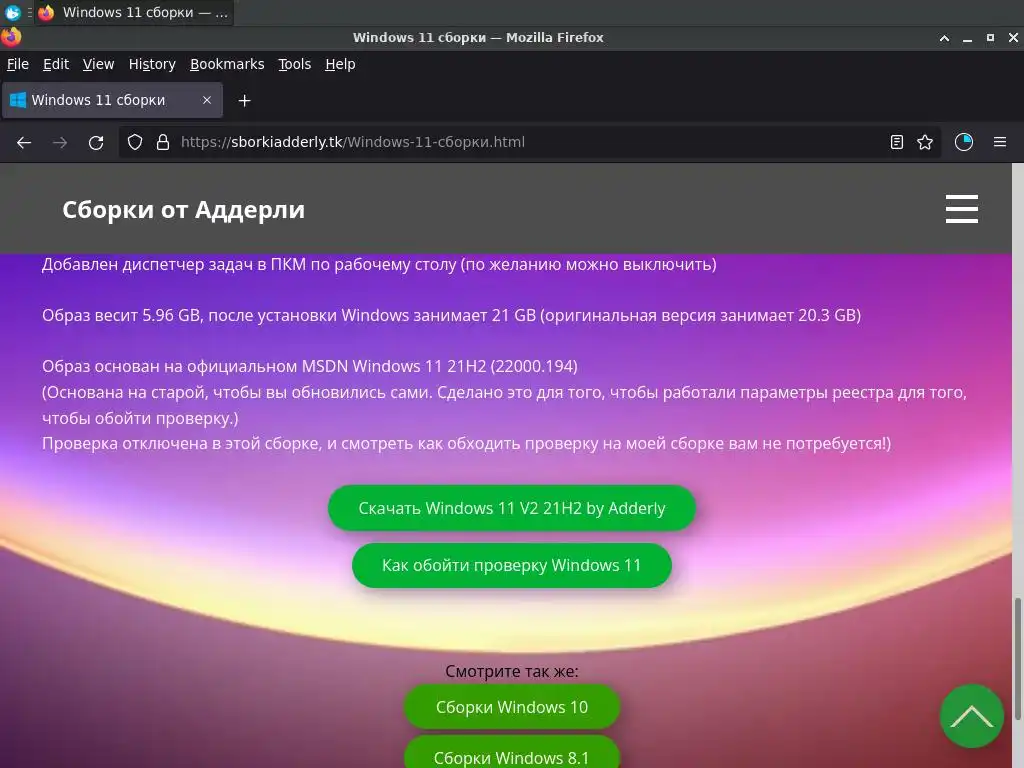The width and height of the screenshot is (1024, 768).
Task: Open the Edit menu
Action: (x=56, y=64)
